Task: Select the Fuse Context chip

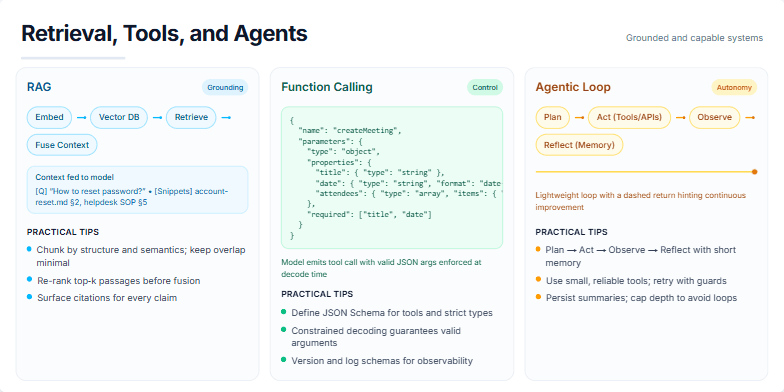Action: pyautogui.click(x=62, y=145)
